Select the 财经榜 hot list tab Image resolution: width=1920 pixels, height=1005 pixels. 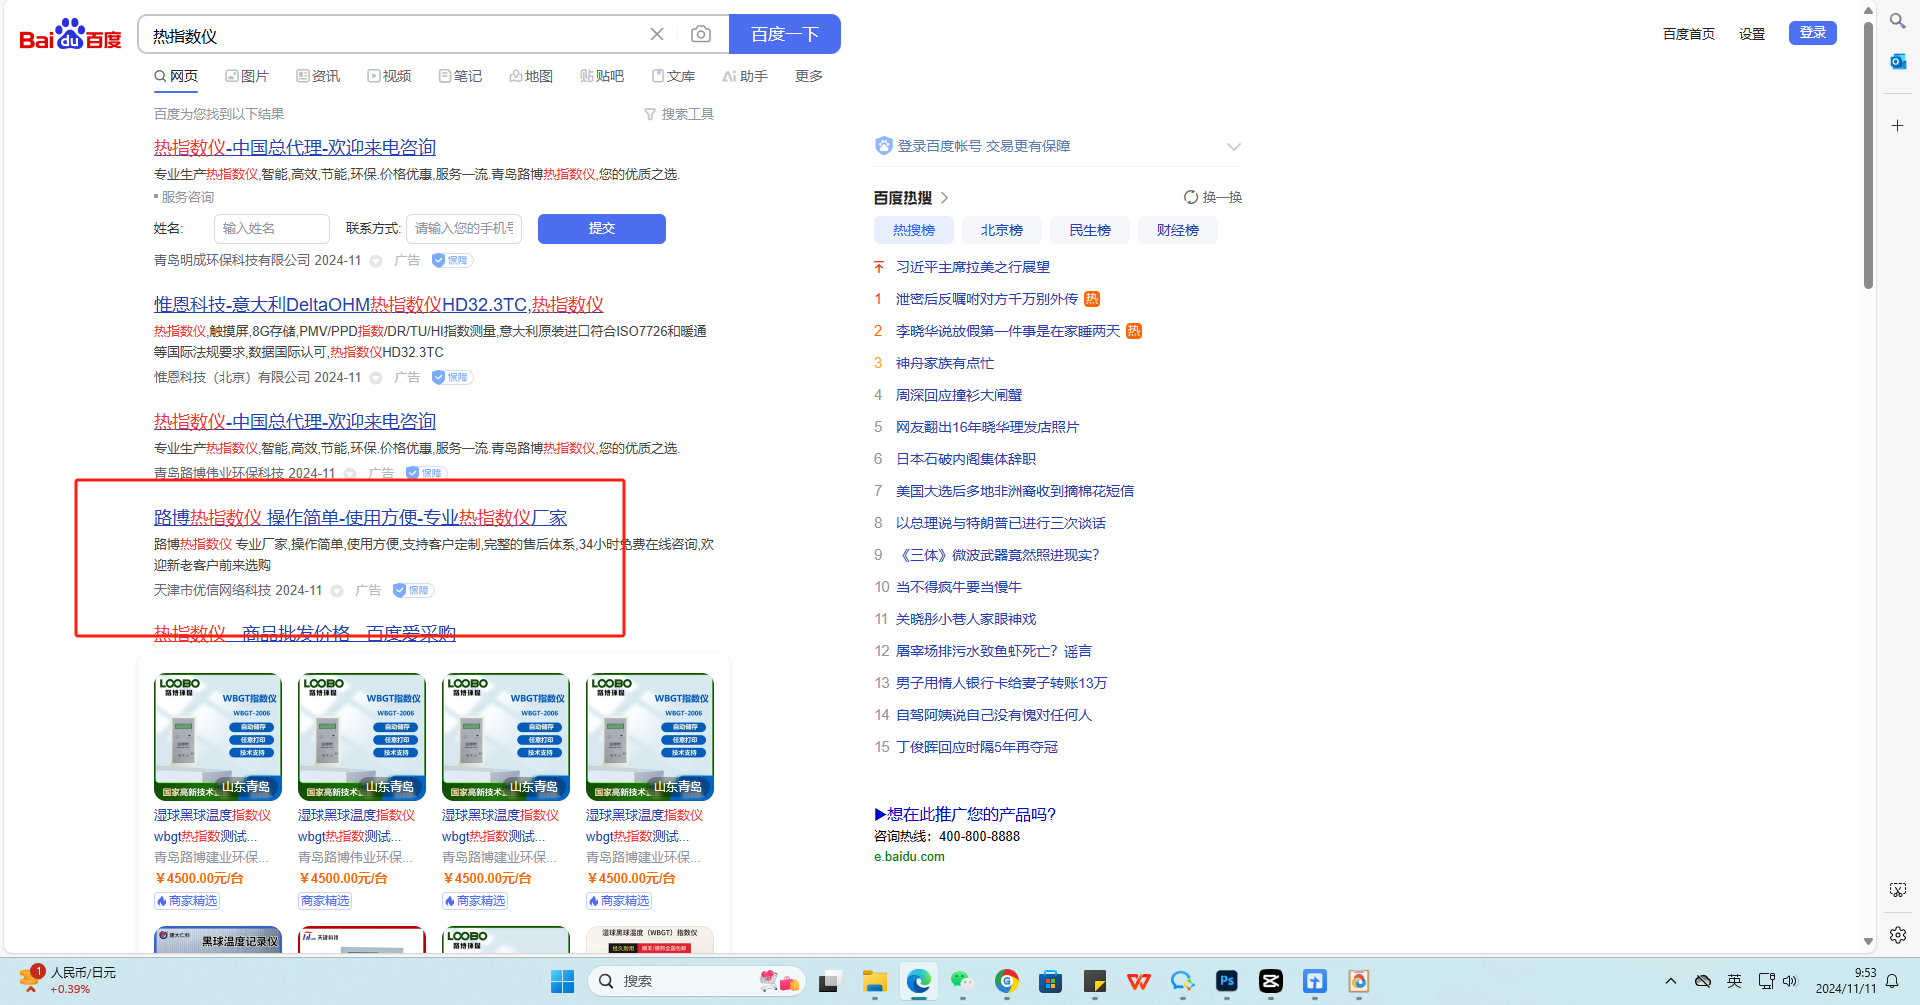(x=1177, y=231)
